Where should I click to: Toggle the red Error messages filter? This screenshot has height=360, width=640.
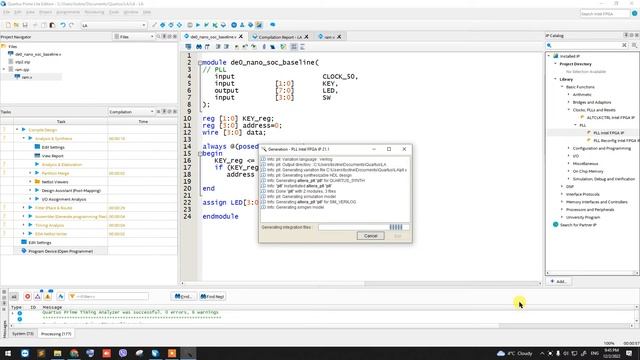[27, 296]
